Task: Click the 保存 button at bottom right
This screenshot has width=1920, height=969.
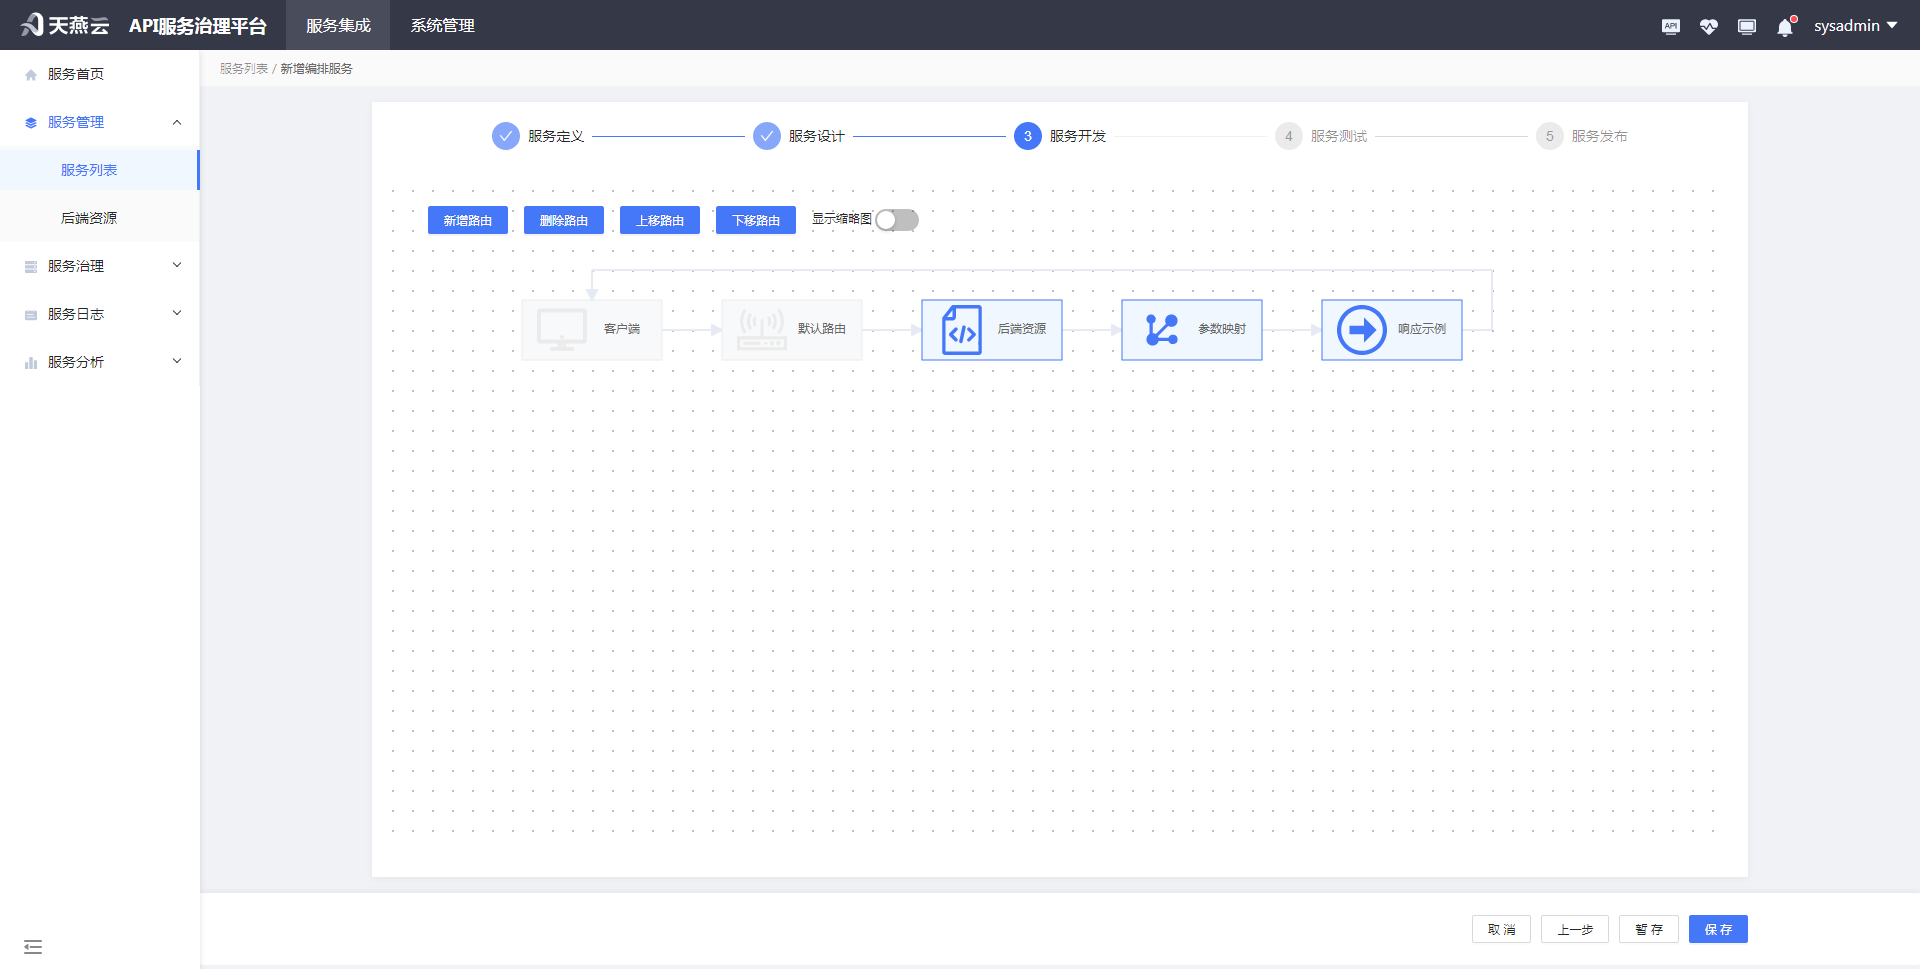Action: [x=1718, y=929]
